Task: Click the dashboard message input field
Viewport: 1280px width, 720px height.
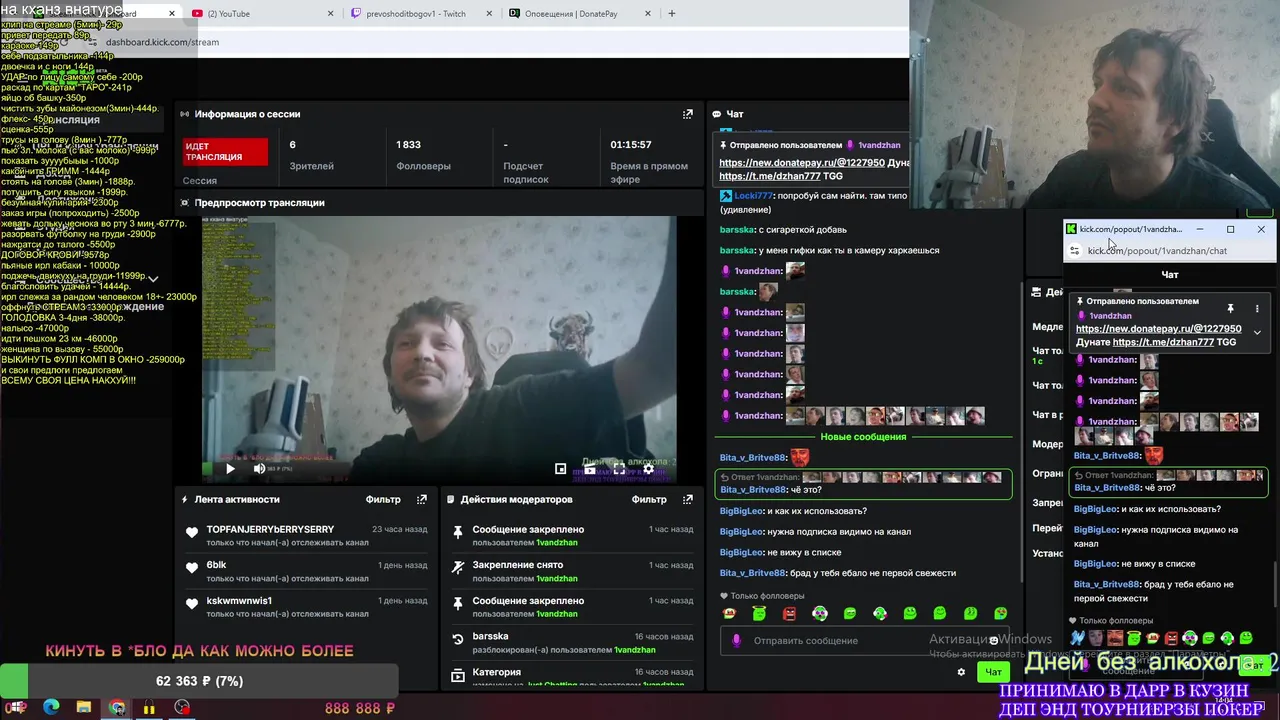Action: [x=865, y=640]
